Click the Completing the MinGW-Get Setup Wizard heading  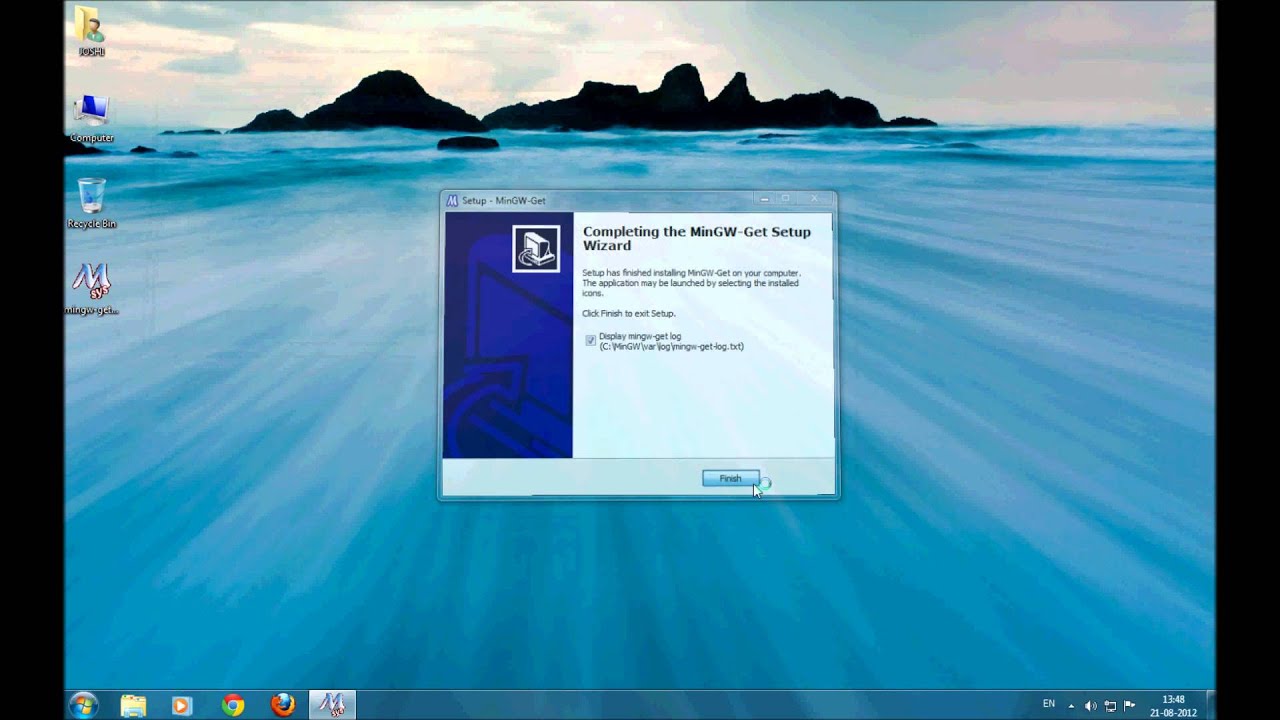click(x=697, y=238)
